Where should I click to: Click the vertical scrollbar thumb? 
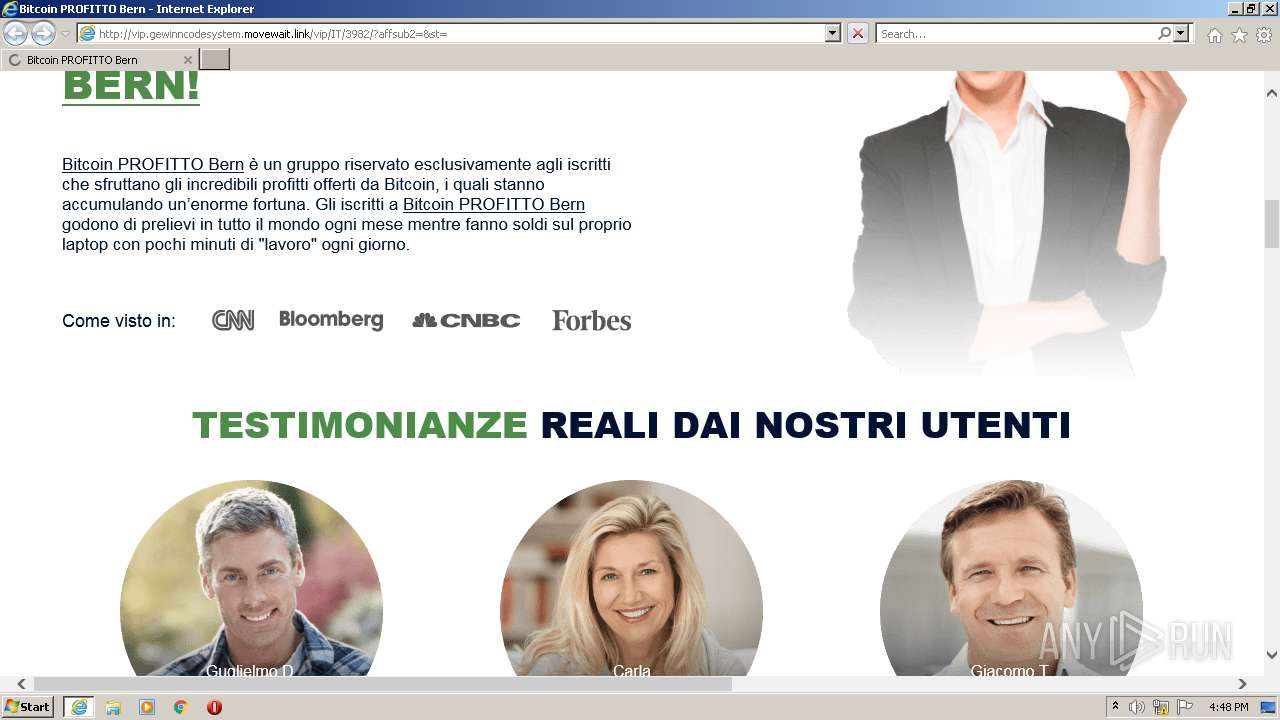tap(1272, 224)
